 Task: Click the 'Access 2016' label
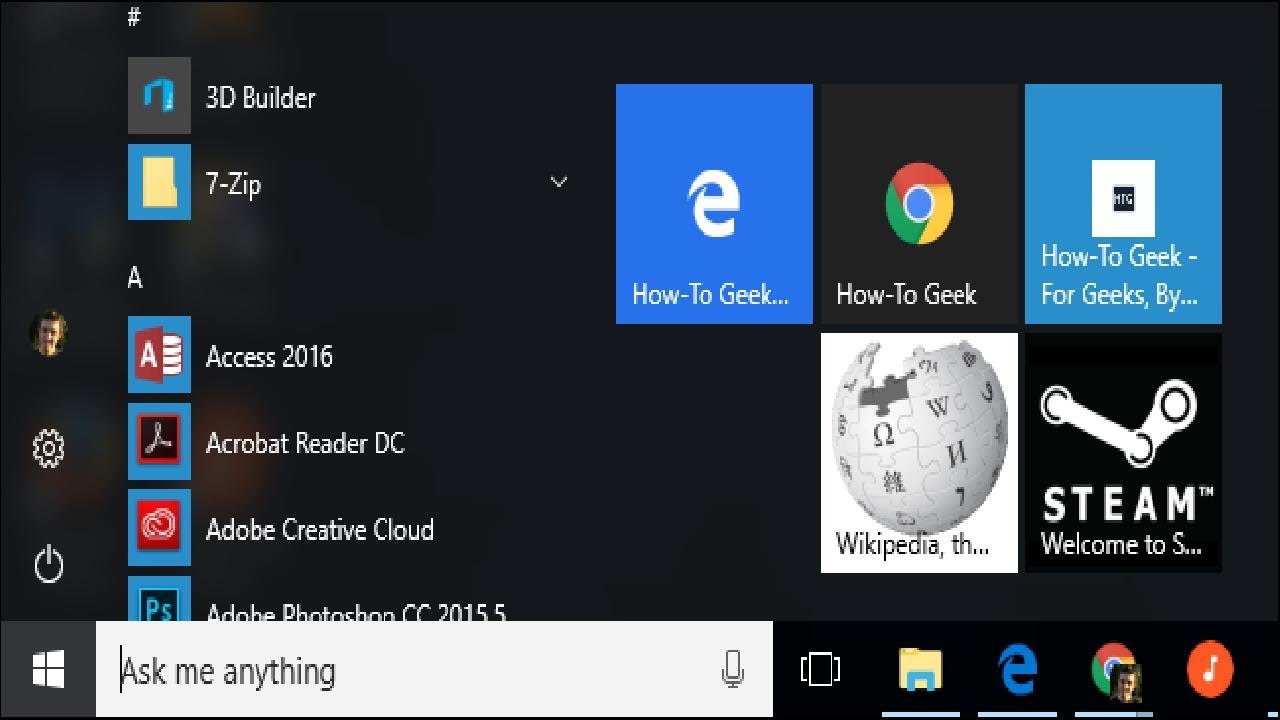point(269,356)
